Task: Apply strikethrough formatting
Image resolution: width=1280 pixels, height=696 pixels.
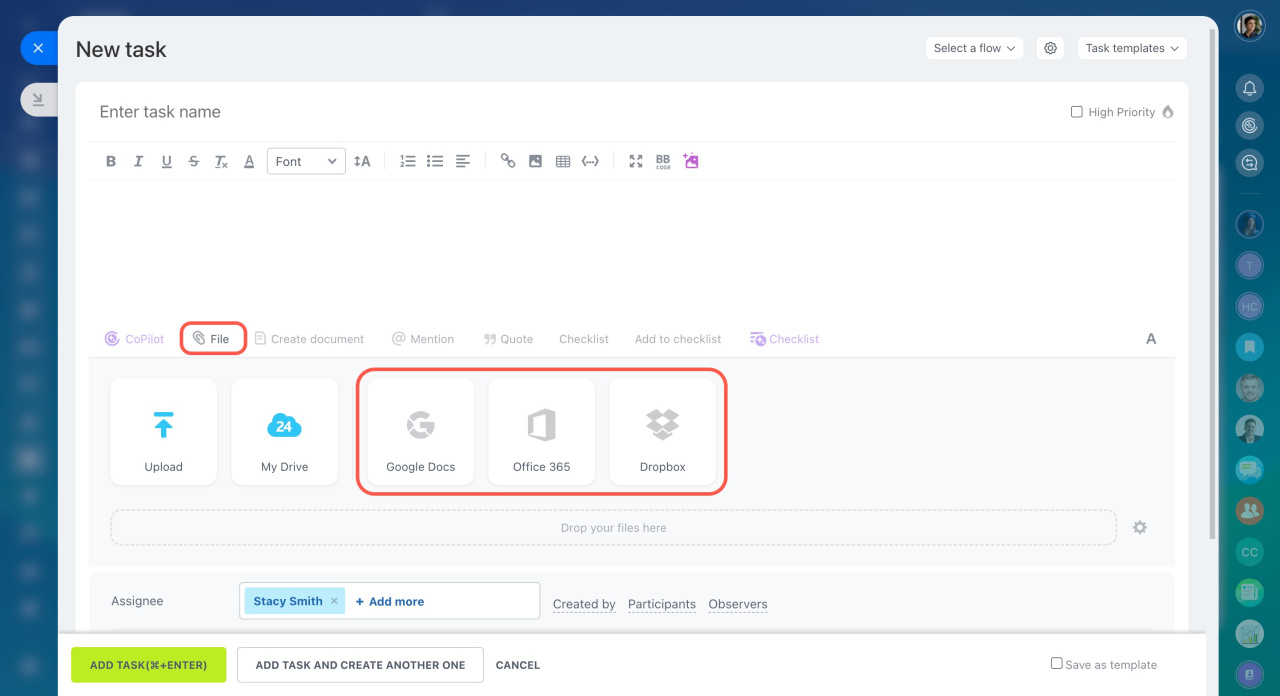Action: point(194,161)
